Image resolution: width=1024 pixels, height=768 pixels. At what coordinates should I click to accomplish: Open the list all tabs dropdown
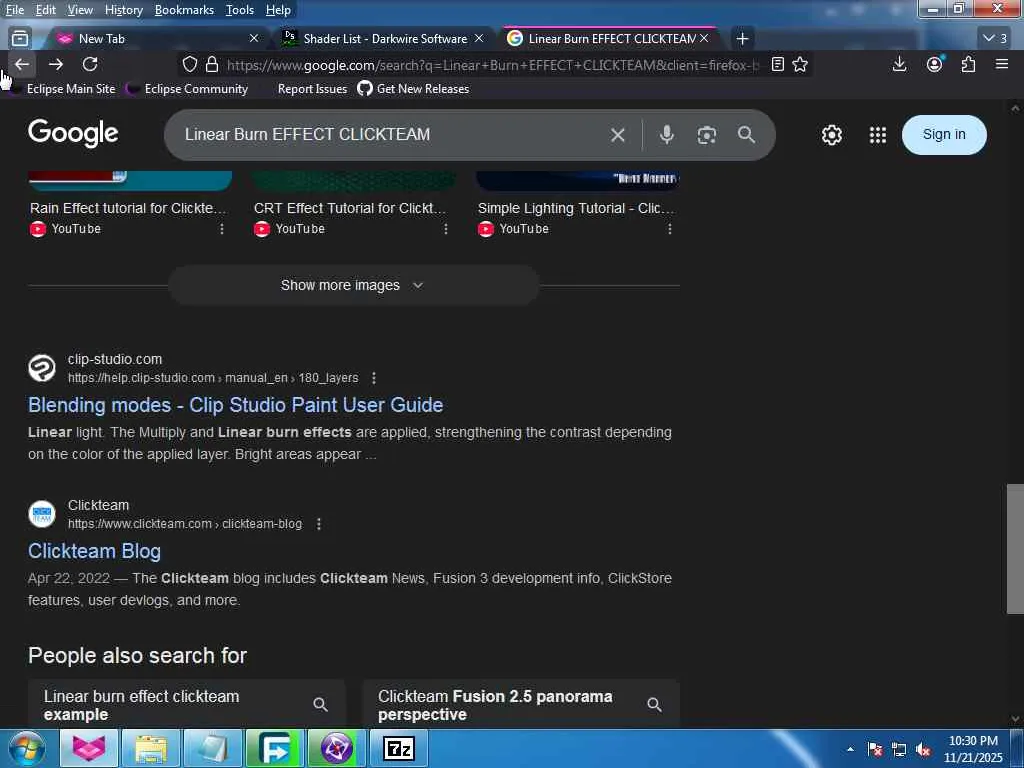click(x=995, y=39)
